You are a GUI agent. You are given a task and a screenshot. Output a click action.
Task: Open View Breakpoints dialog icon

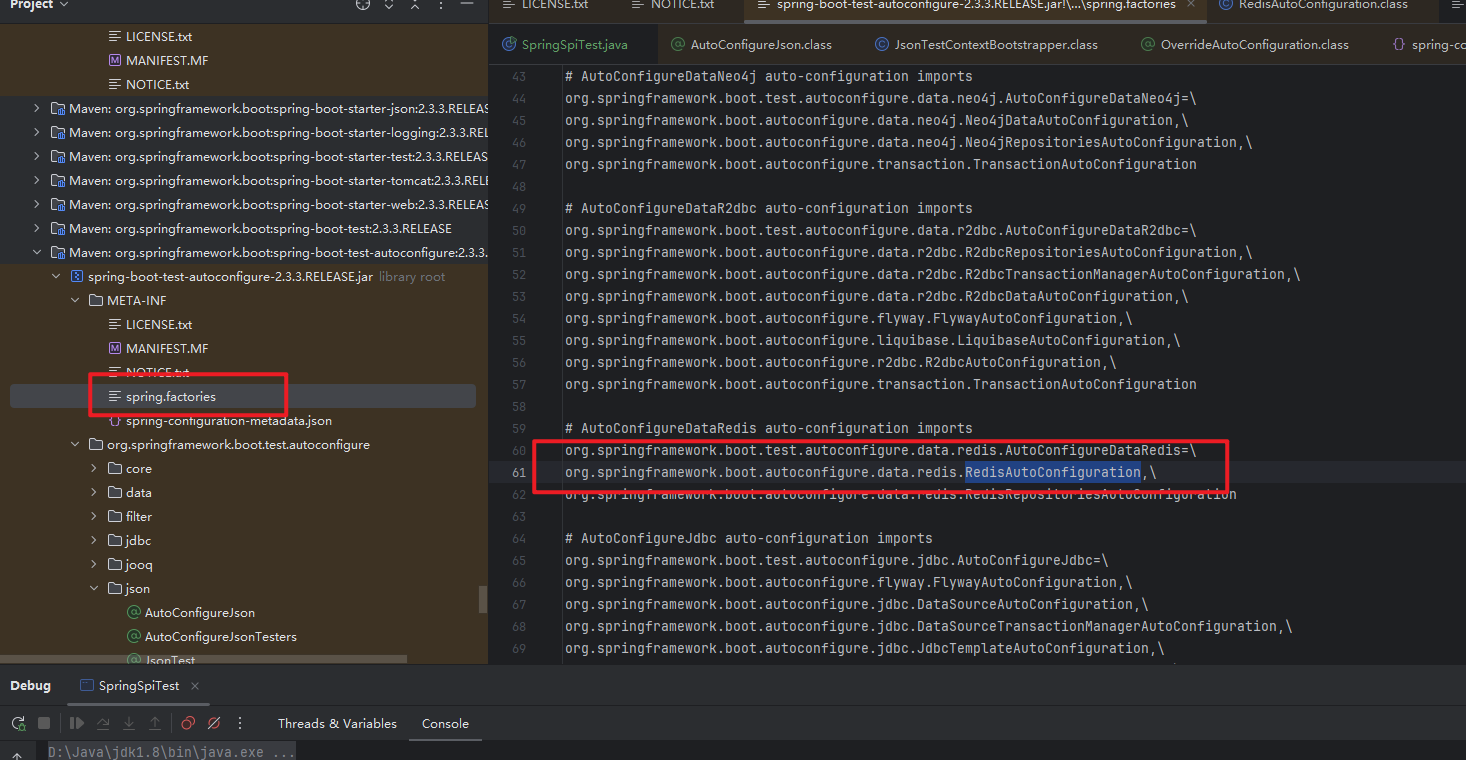[188, 723]
